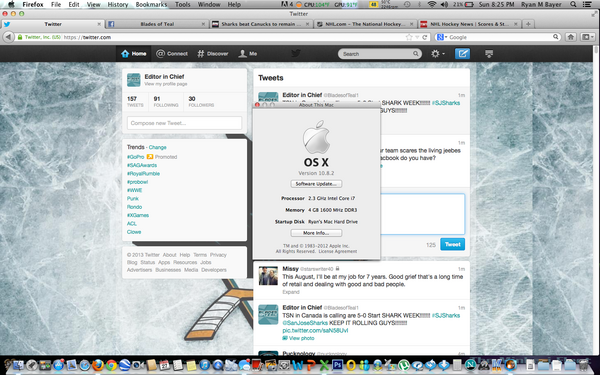Open Safari from the Dock
This screenshot has width=600, height=375.
click(x=84, y=365)
